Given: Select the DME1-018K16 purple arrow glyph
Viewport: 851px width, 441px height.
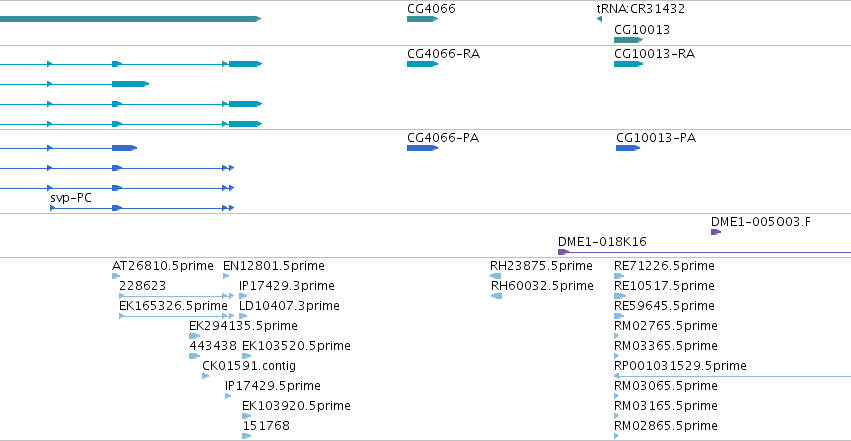Looking at the screenshot, I should [563, 252].
